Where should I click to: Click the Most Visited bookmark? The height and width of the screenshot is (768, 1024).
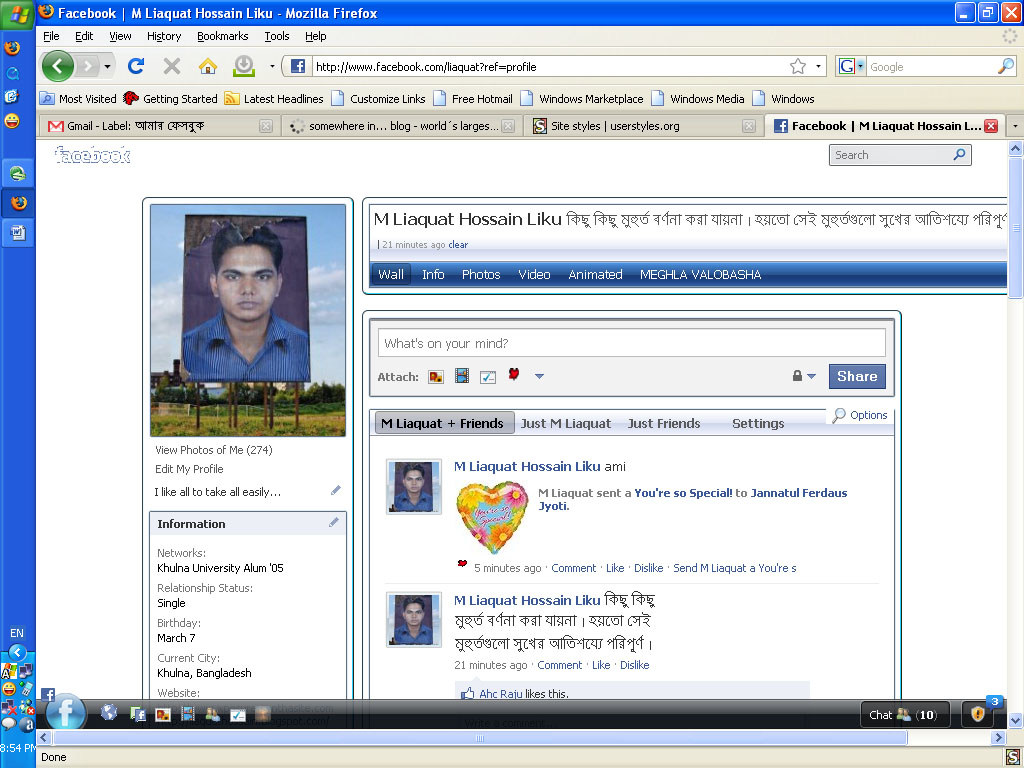pos(78,99)
